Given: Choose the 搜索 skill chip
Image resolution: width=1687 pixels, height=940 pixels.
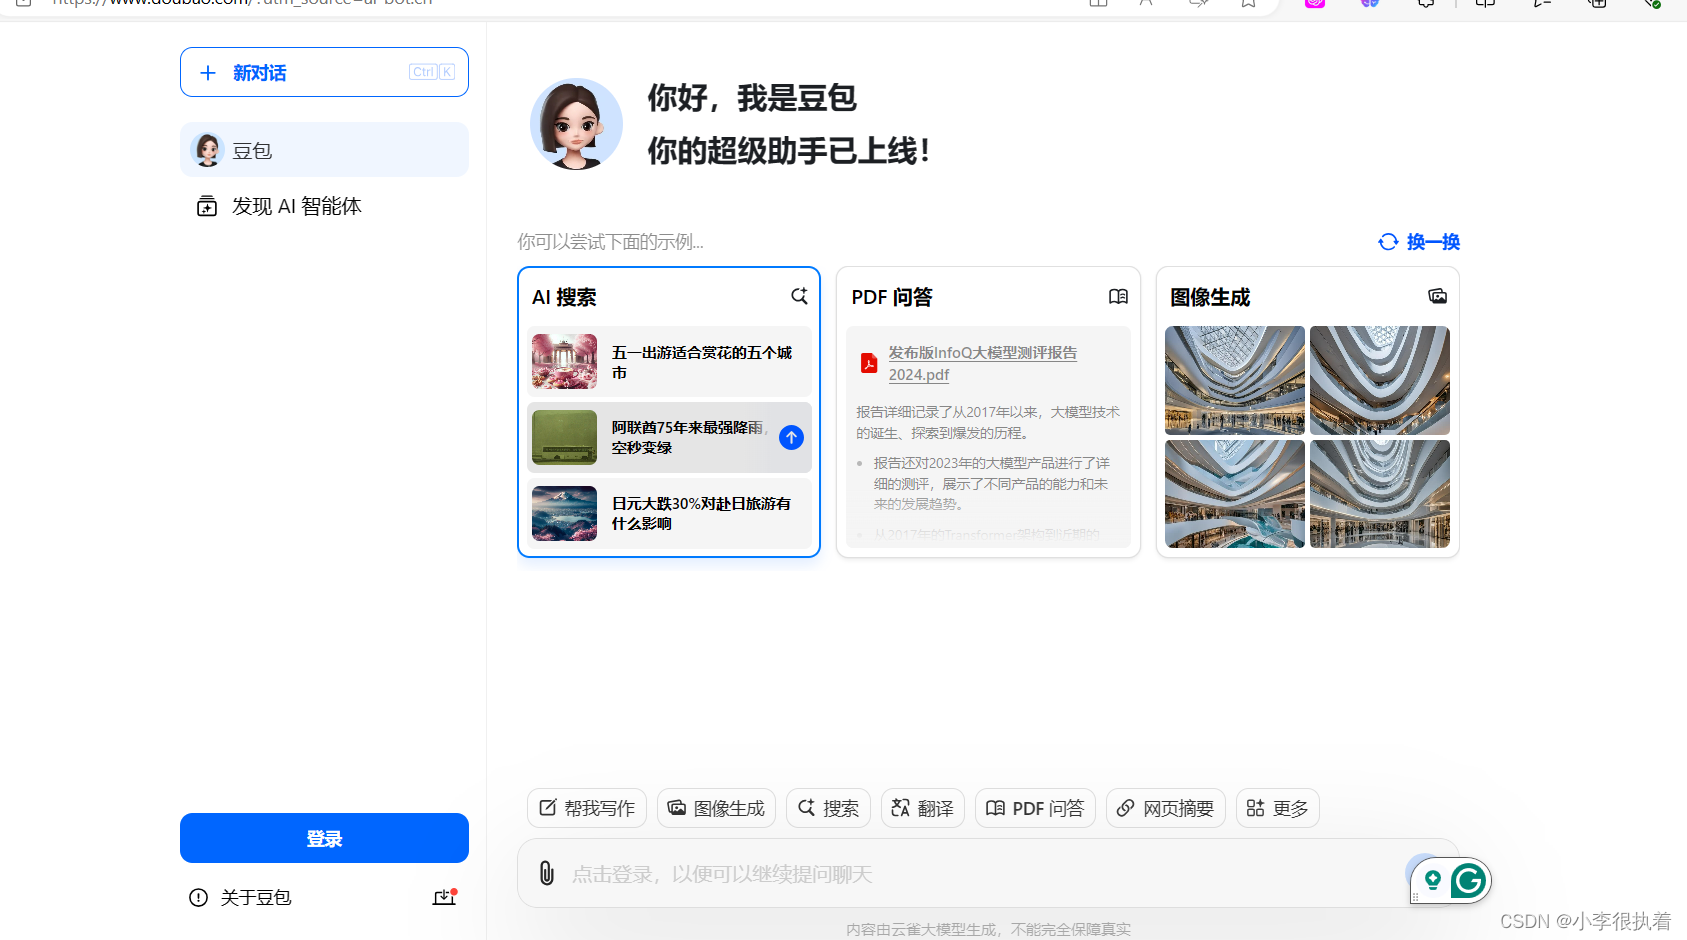Looking at the screenshot, I should pos(828,808).
